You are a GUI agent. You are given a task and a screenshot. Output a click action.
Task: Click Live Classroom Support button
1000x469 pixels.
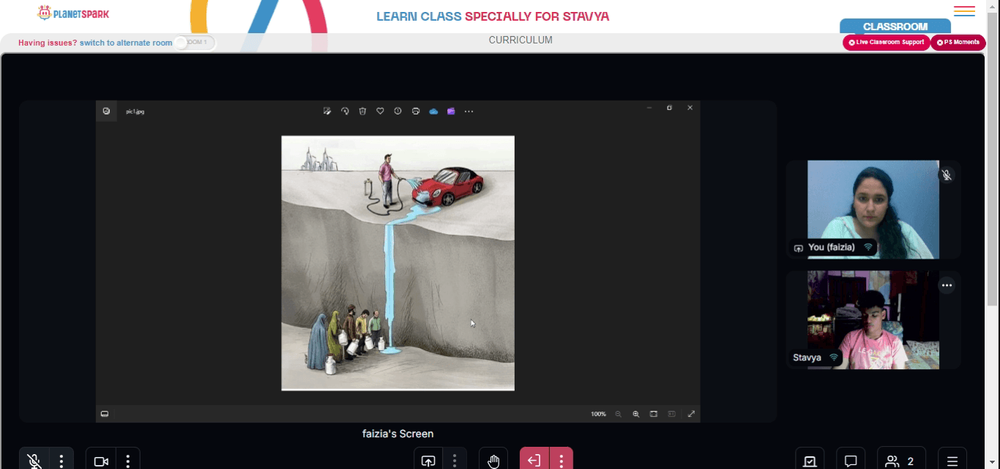click(886, 42)
